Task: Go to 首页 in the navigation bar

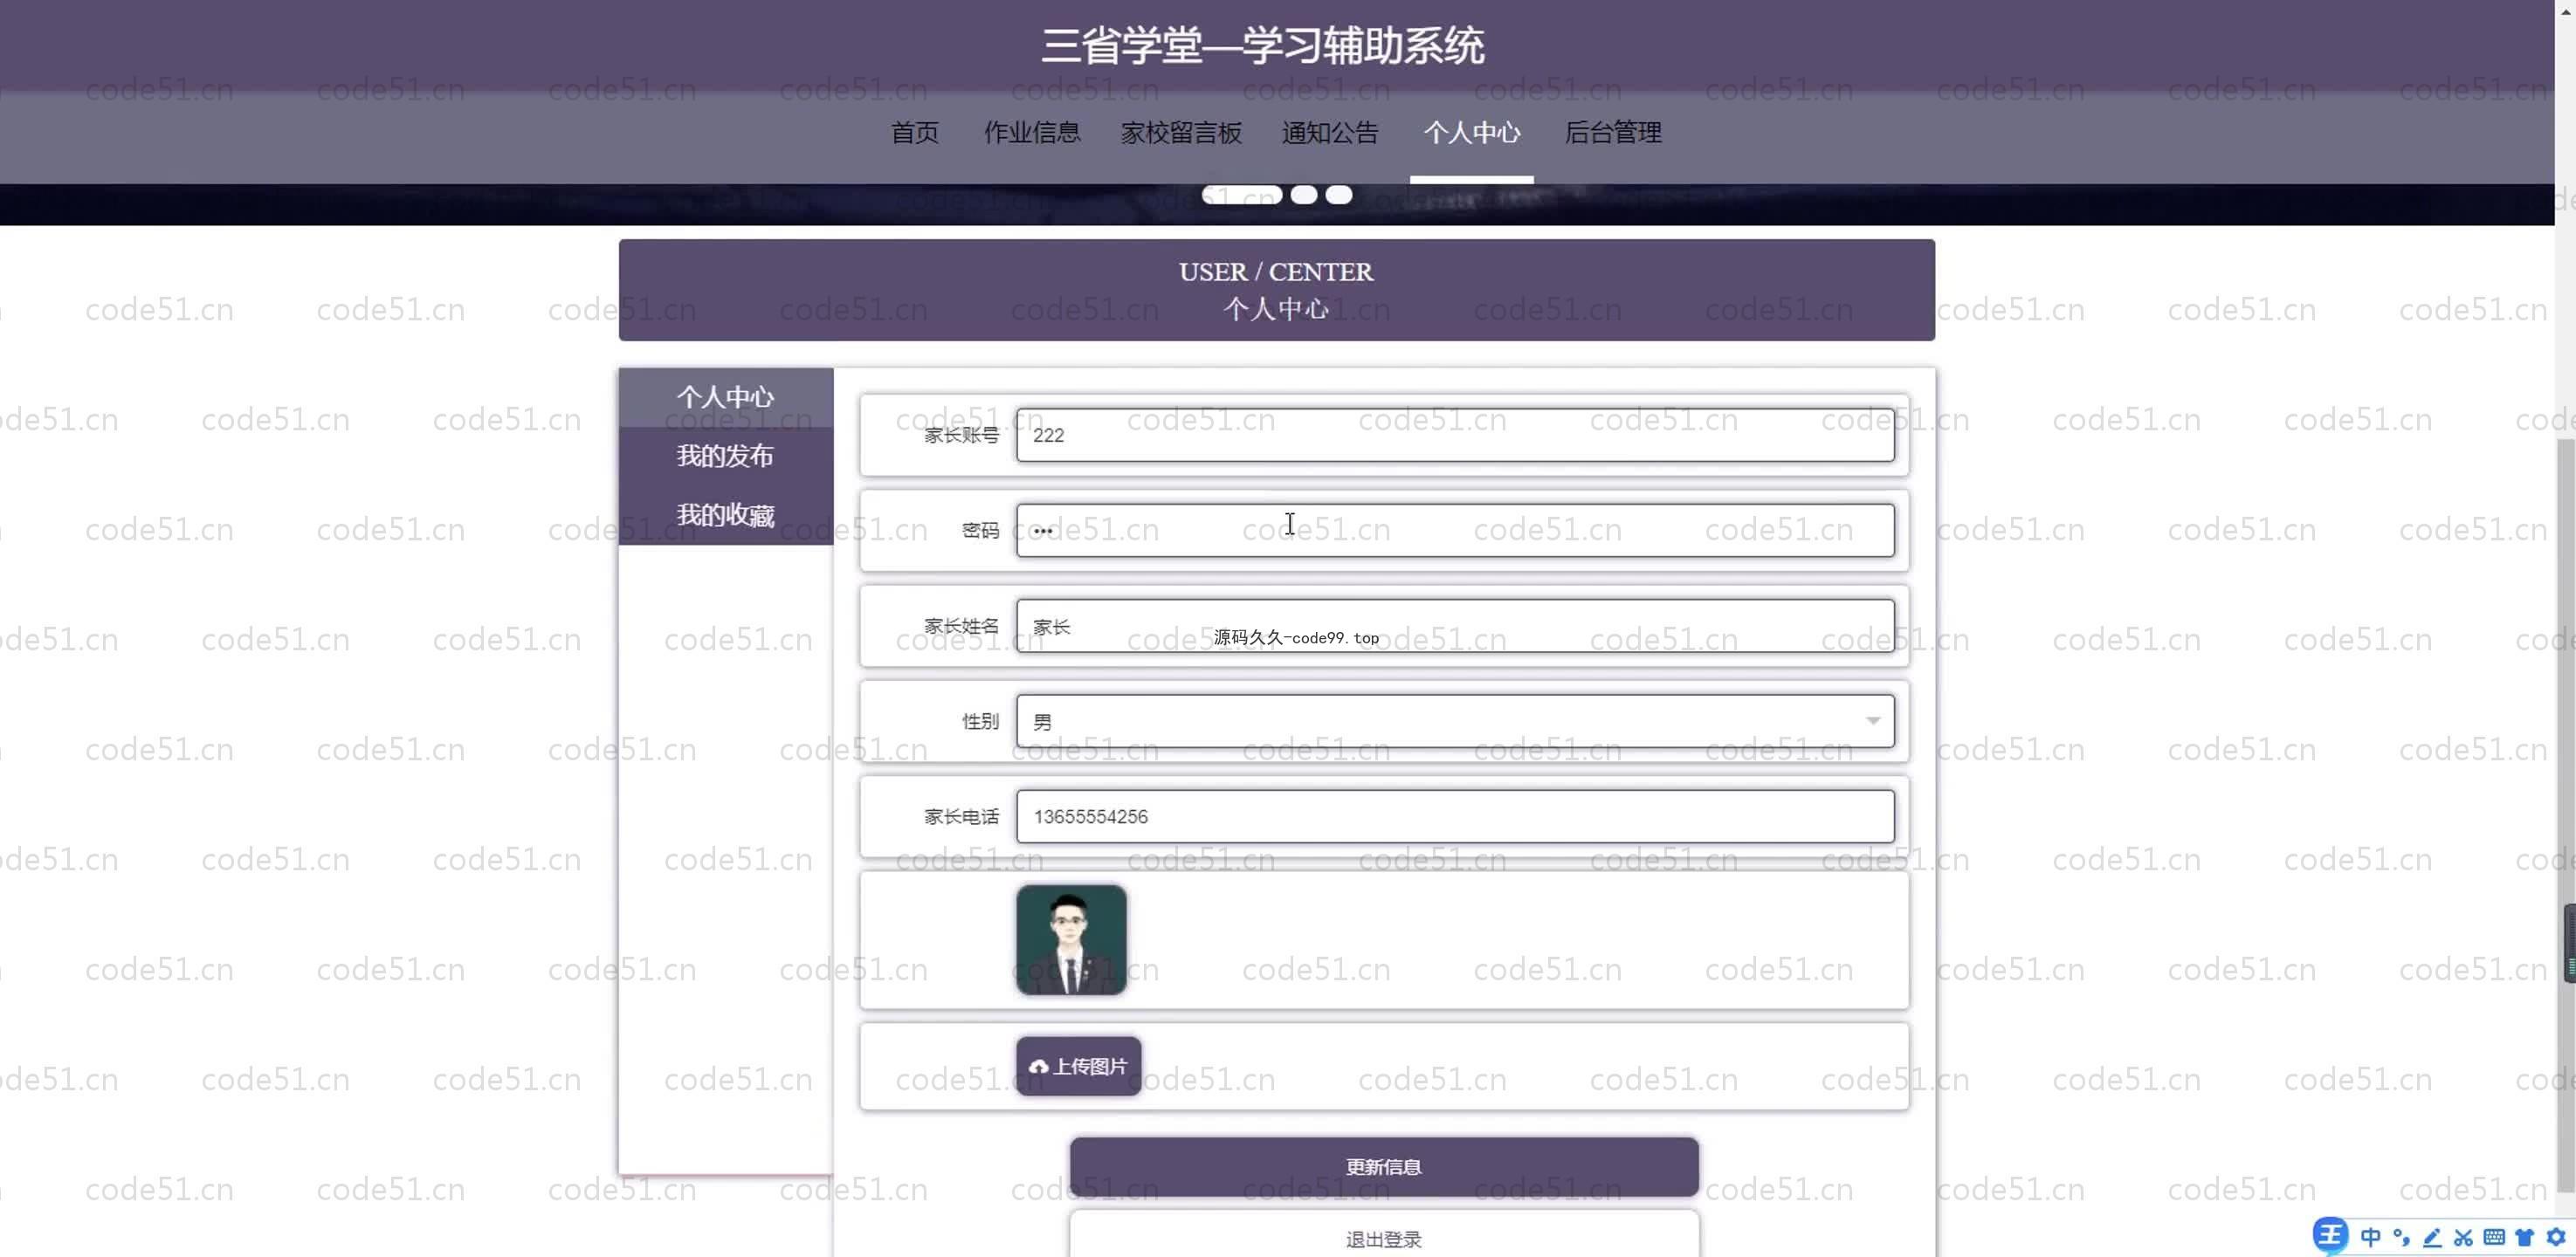Action: point(915,132)
